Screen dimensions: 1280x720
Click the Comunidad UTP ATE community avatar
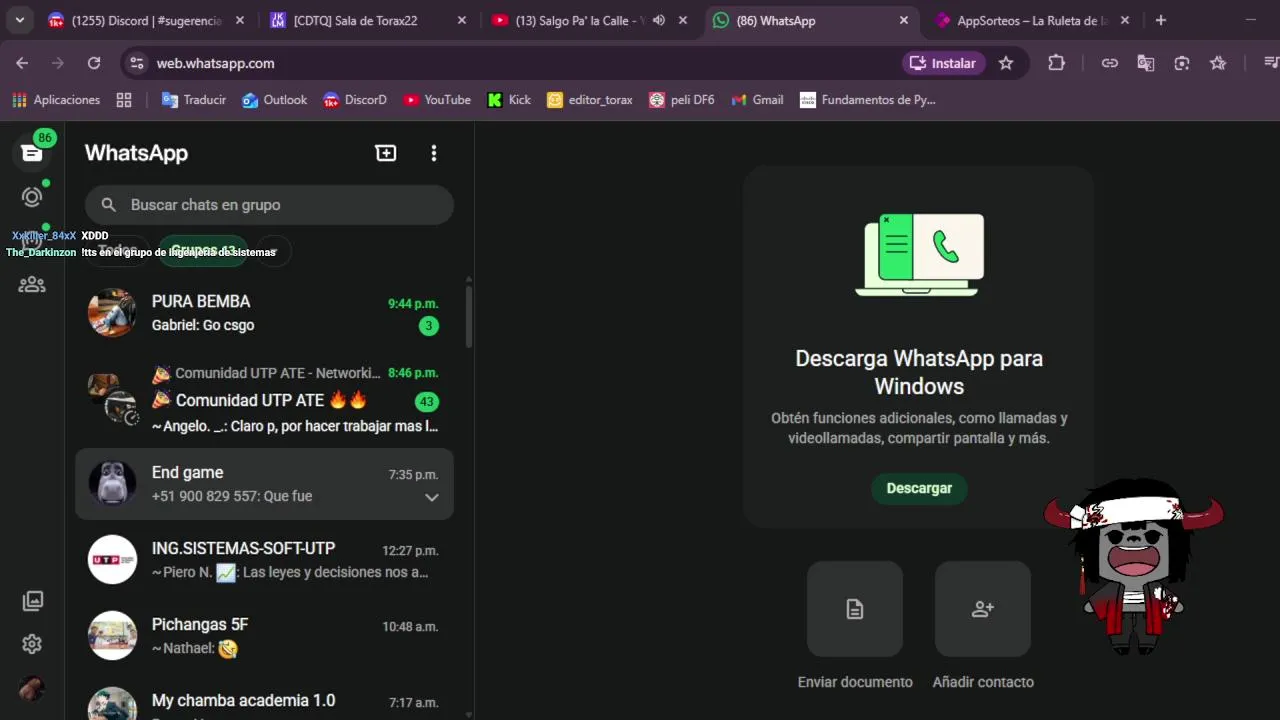112,398
